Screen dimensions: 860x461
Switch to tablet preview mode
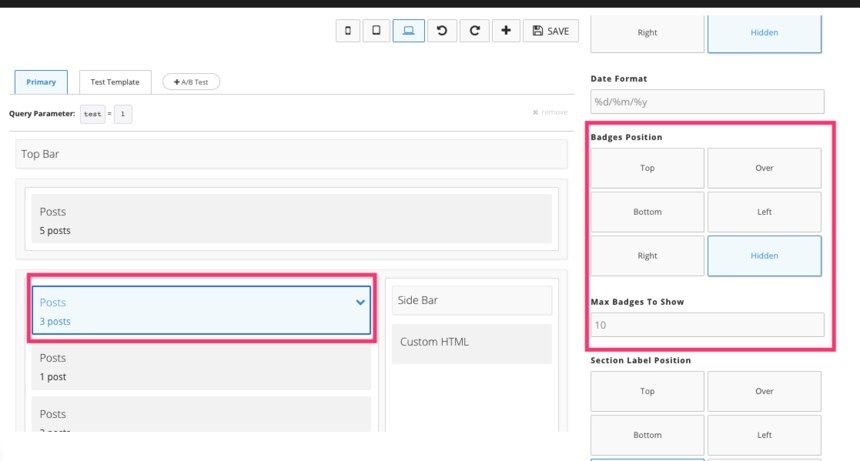click(x=376, y=31)
